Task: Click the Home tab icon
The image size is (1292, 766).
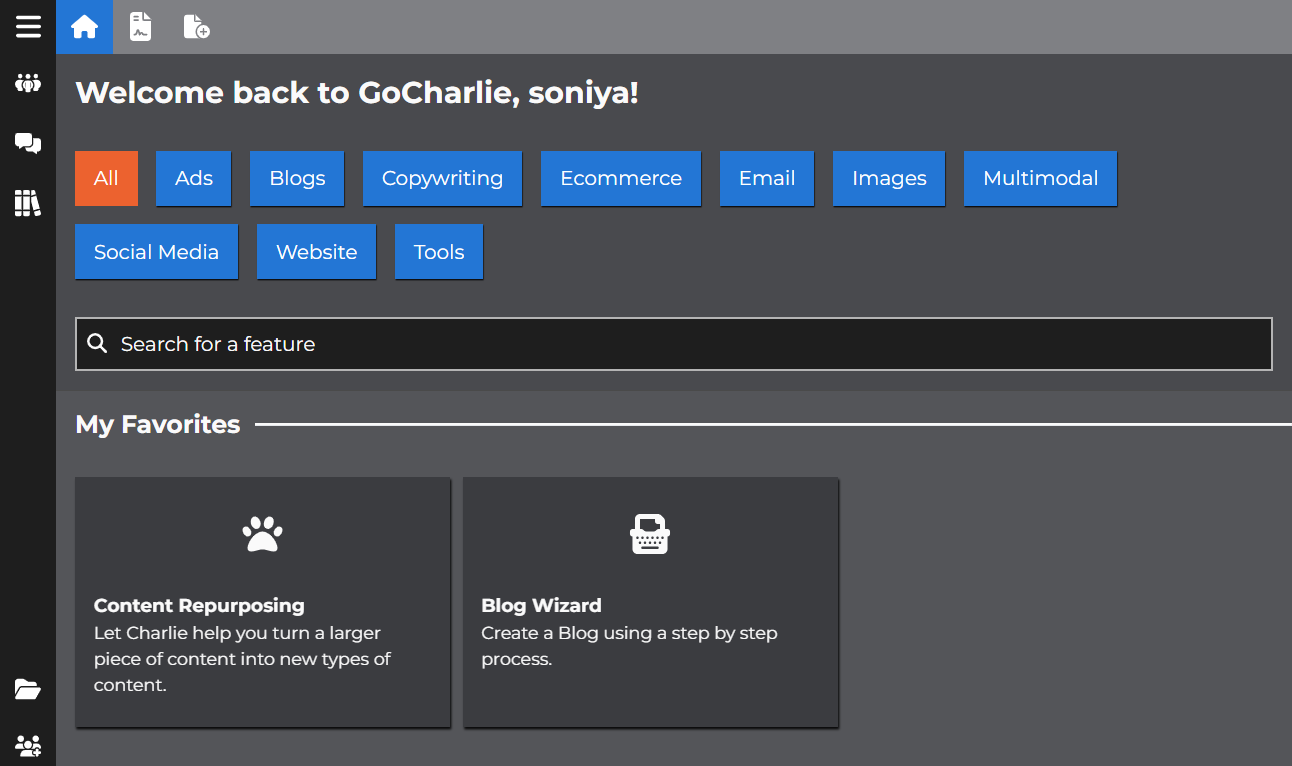Action: [85, 27]
